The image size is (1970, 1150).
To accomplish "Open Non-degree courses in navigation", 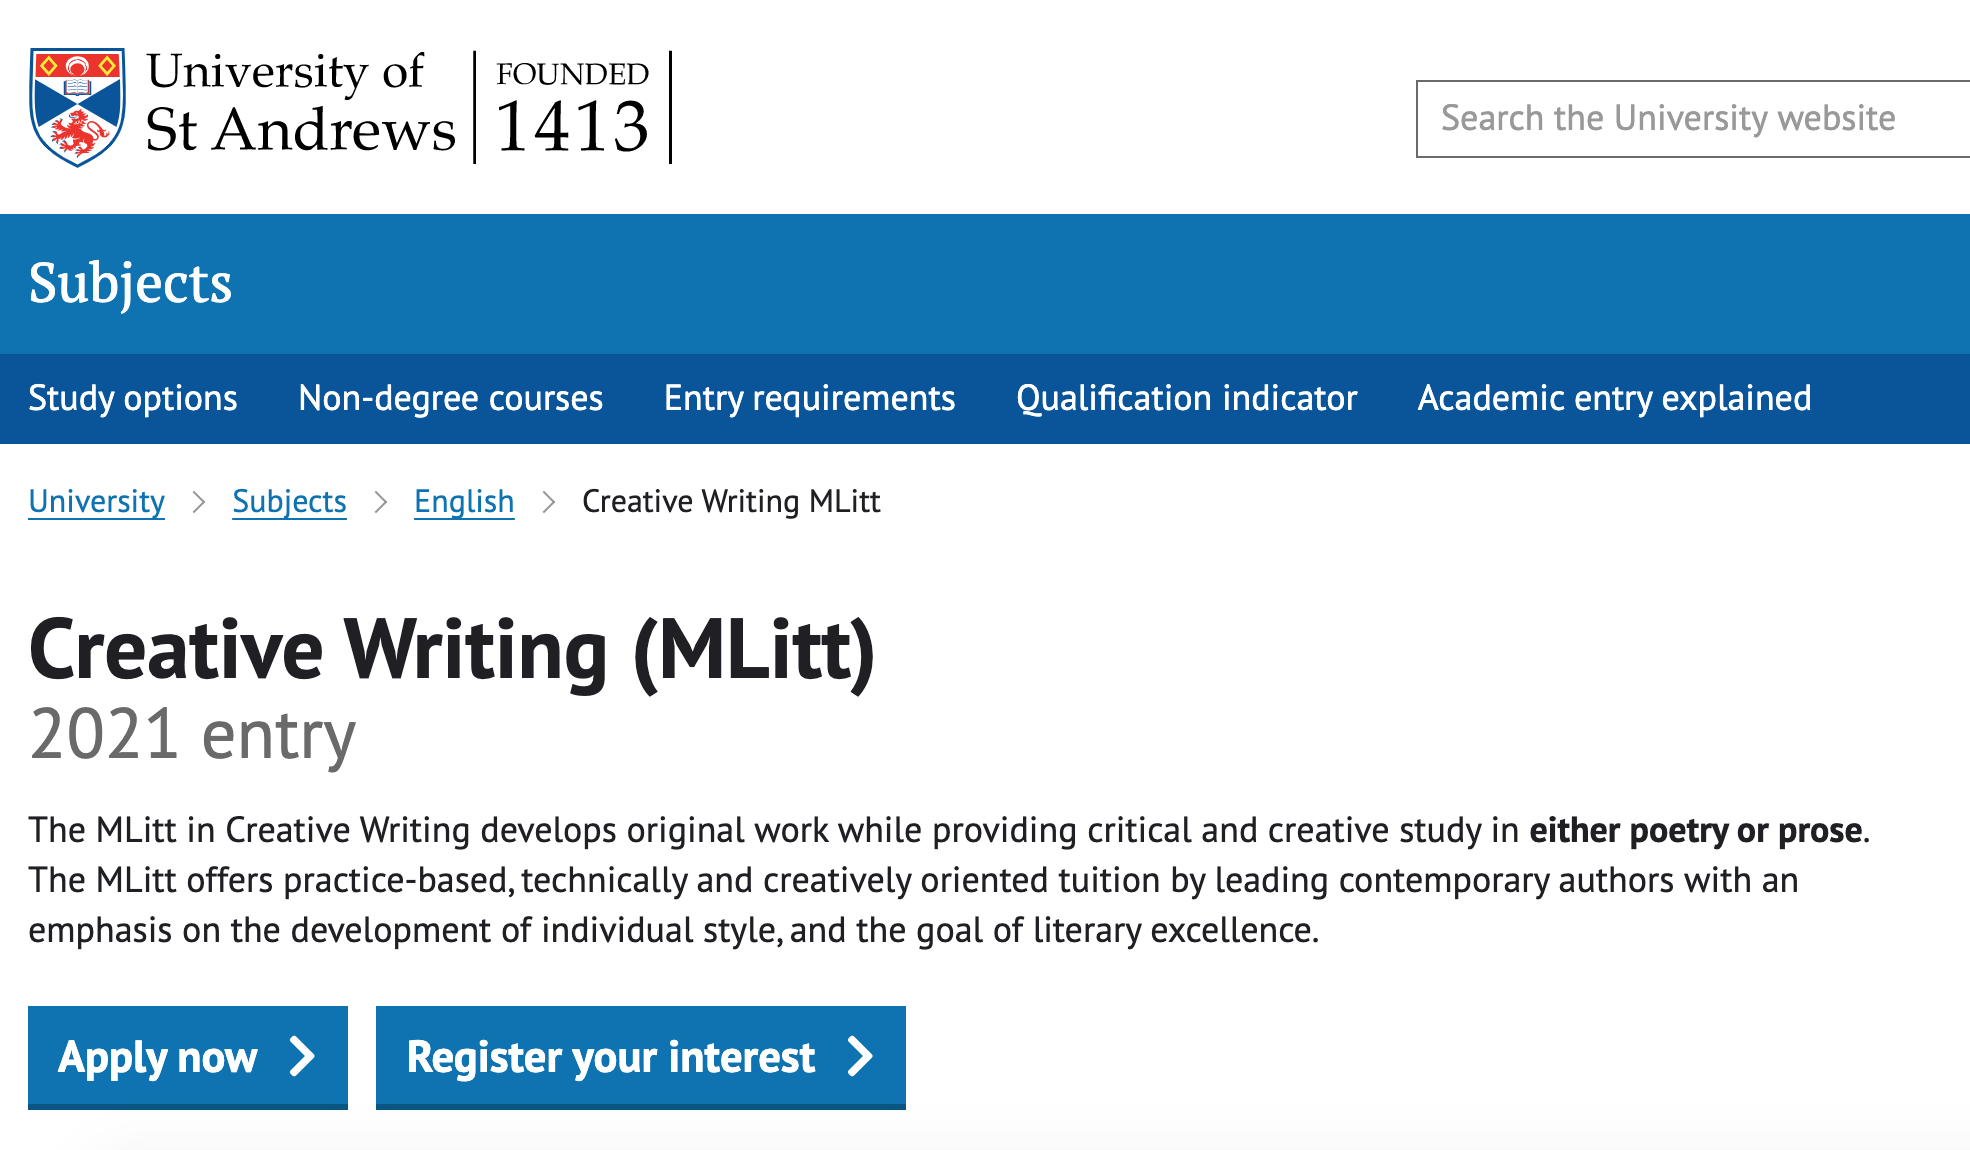I will tap(451, 398).
